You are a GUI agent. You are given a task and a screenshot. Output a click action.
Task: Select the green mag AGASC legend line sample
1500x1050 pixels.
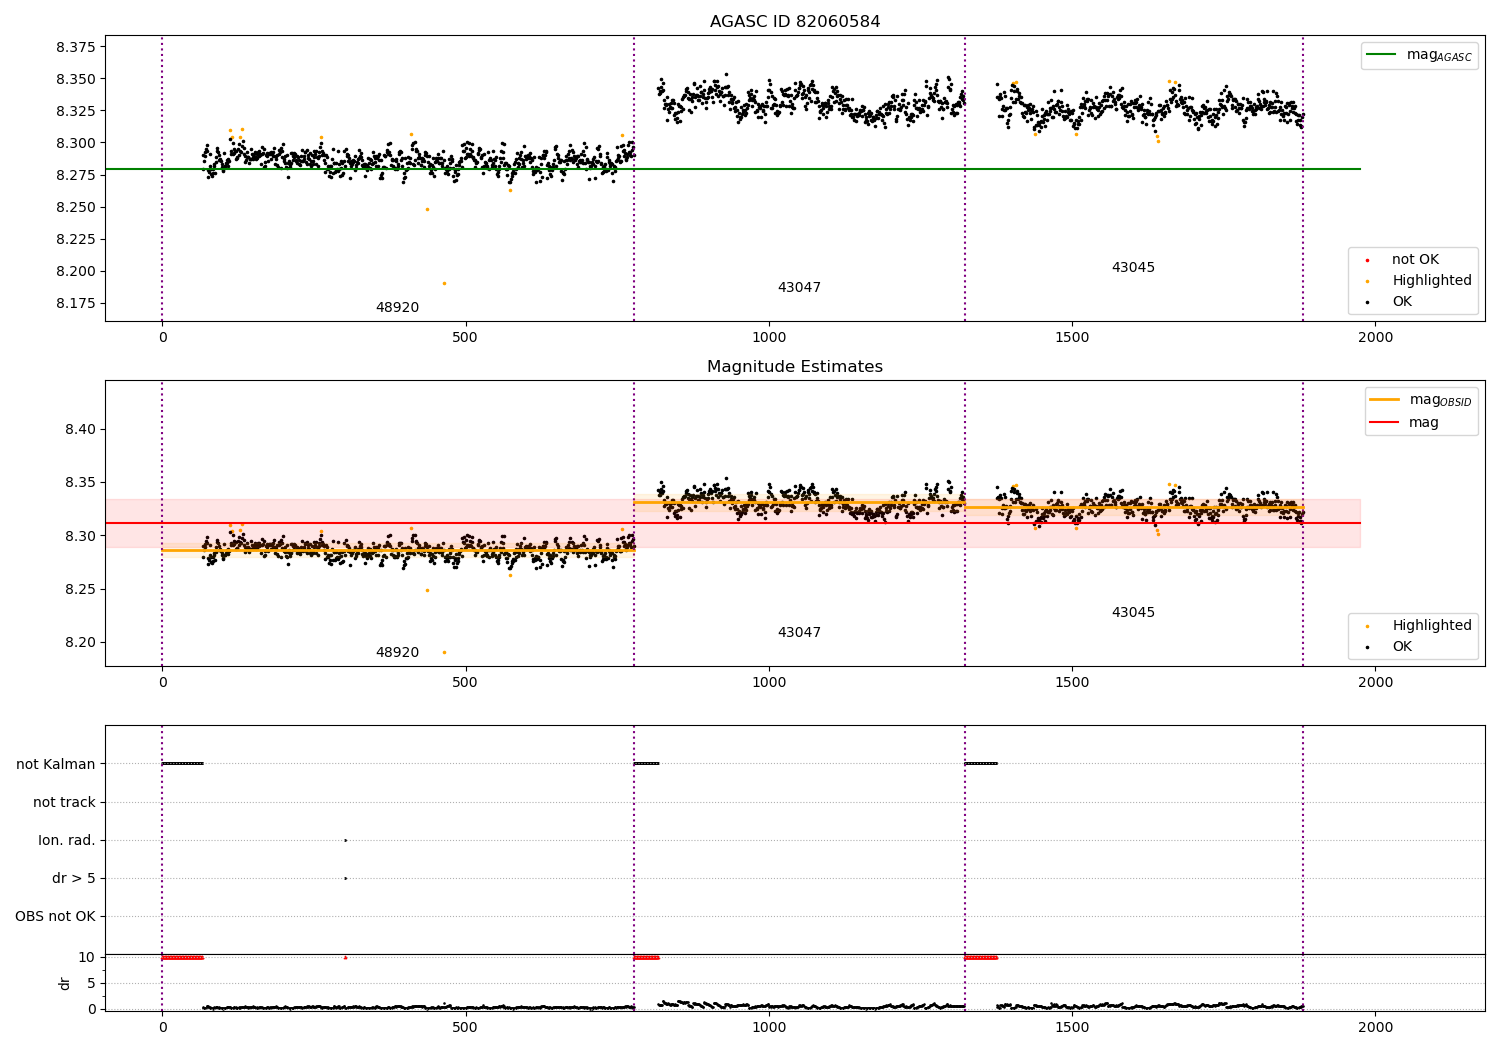1382,55
